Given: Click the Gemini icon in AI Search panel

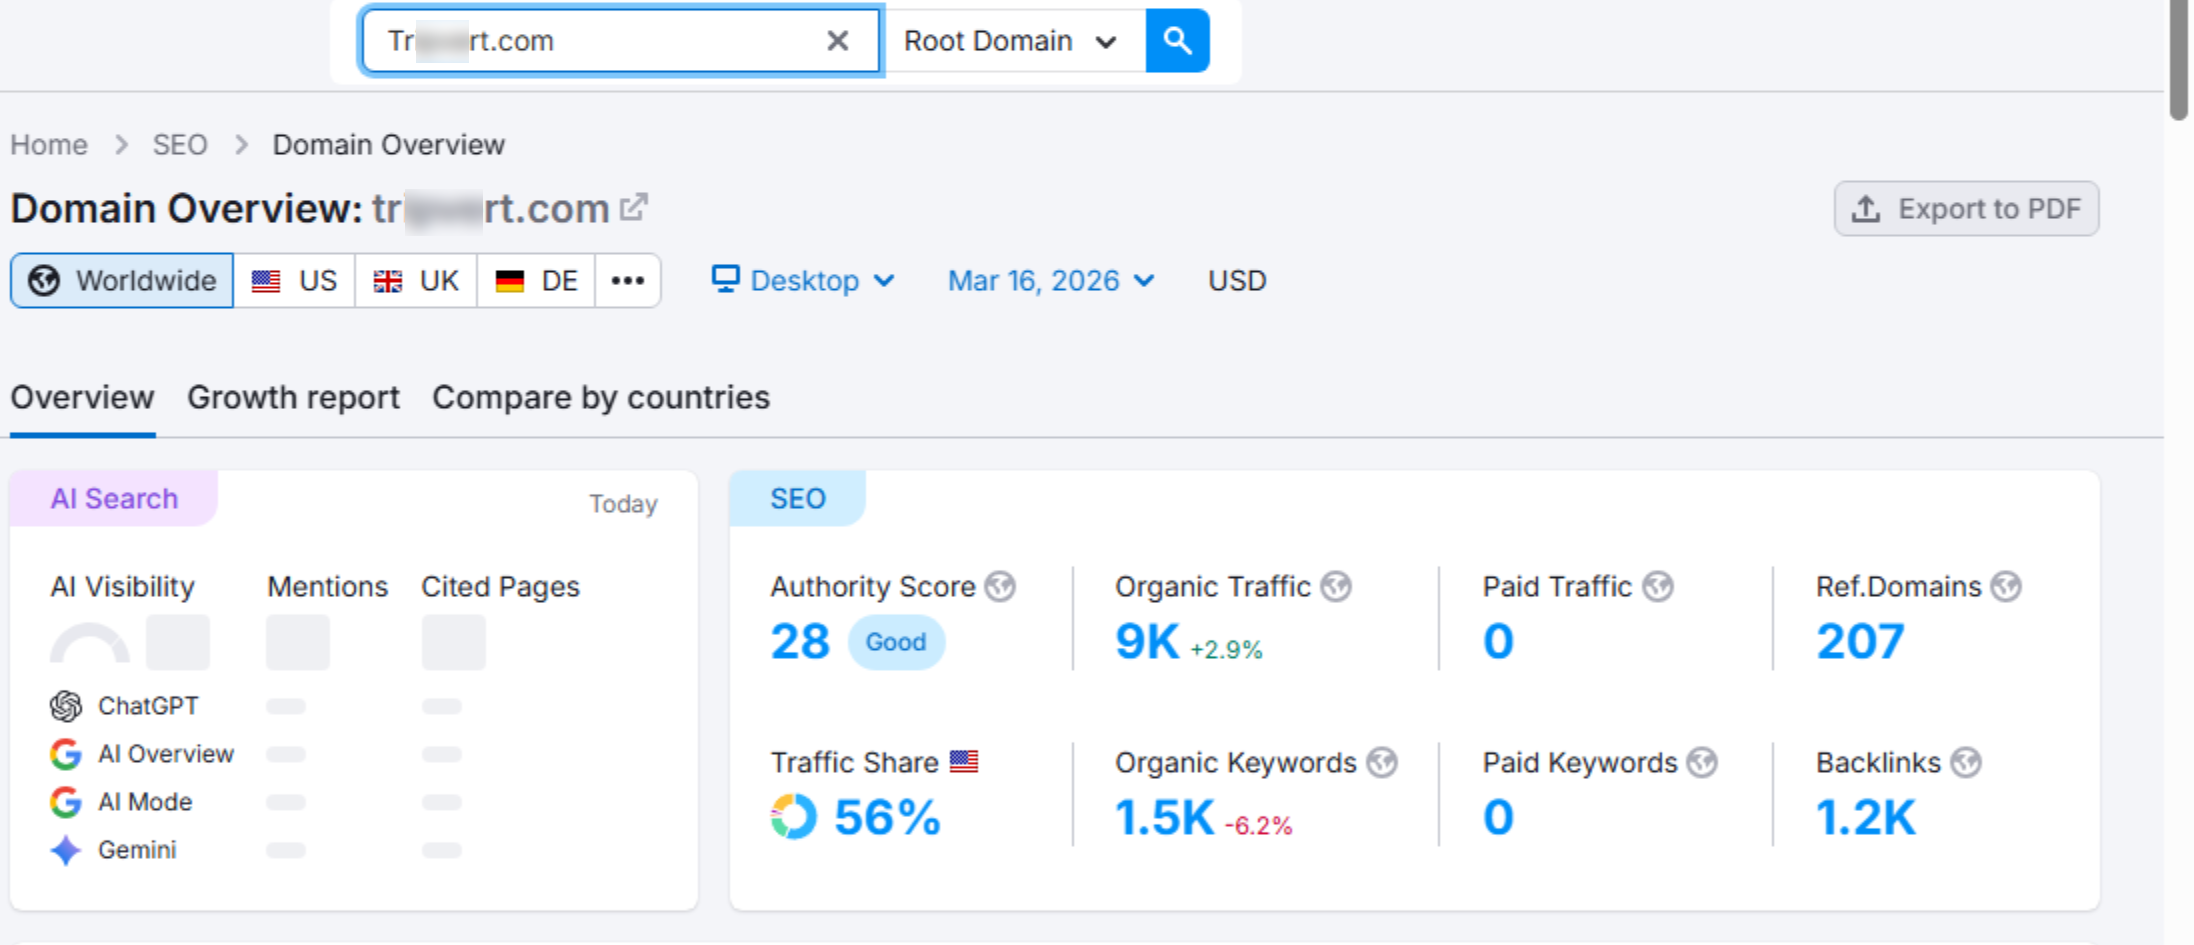Looking at the screenshot, I should click(65, 849).
